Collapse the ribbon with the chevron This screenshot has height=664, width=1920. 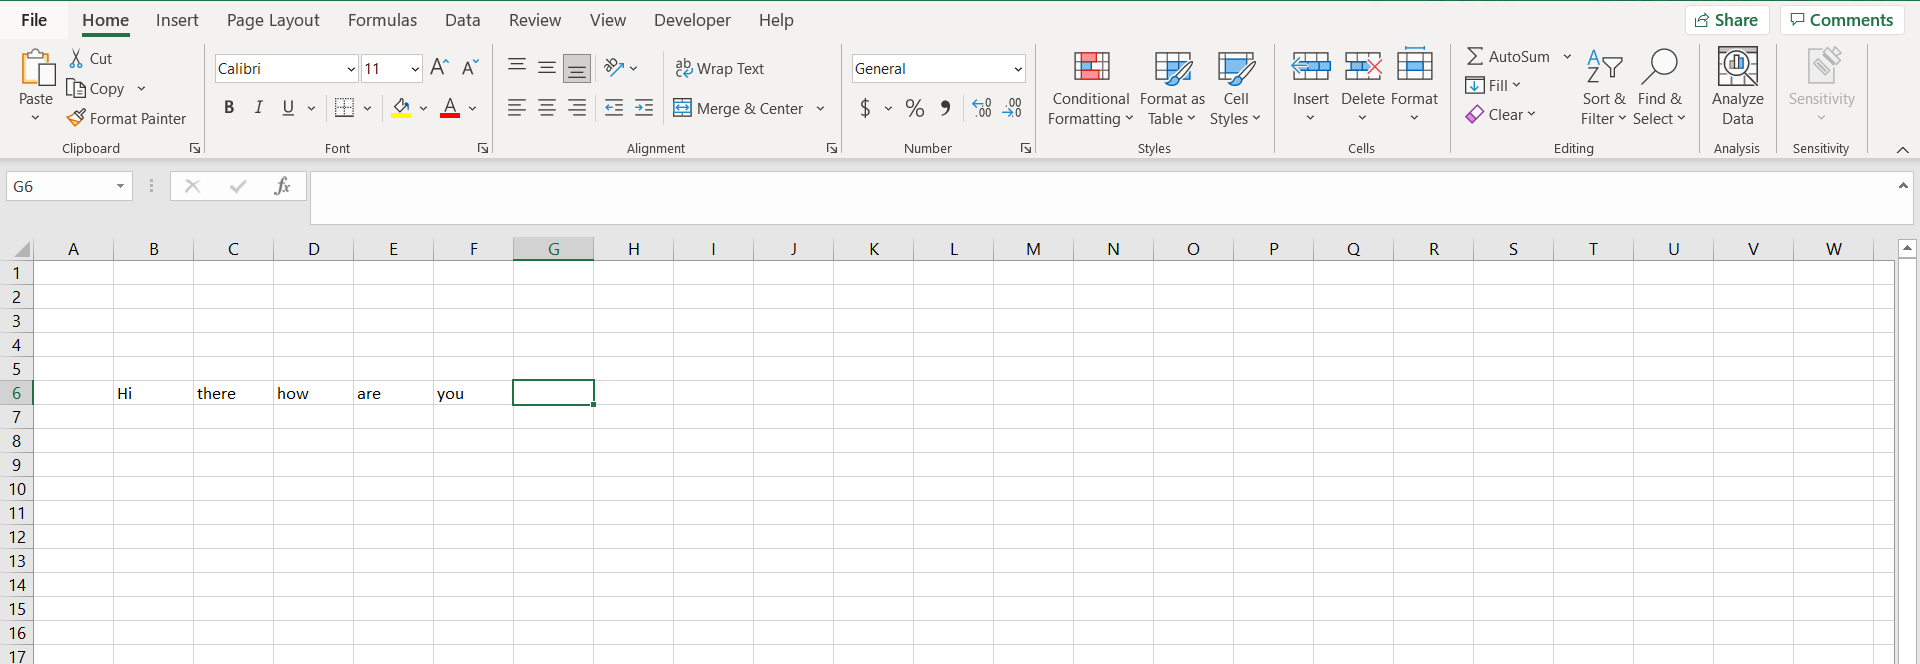pyautogui.click(x=1902, y=149)
